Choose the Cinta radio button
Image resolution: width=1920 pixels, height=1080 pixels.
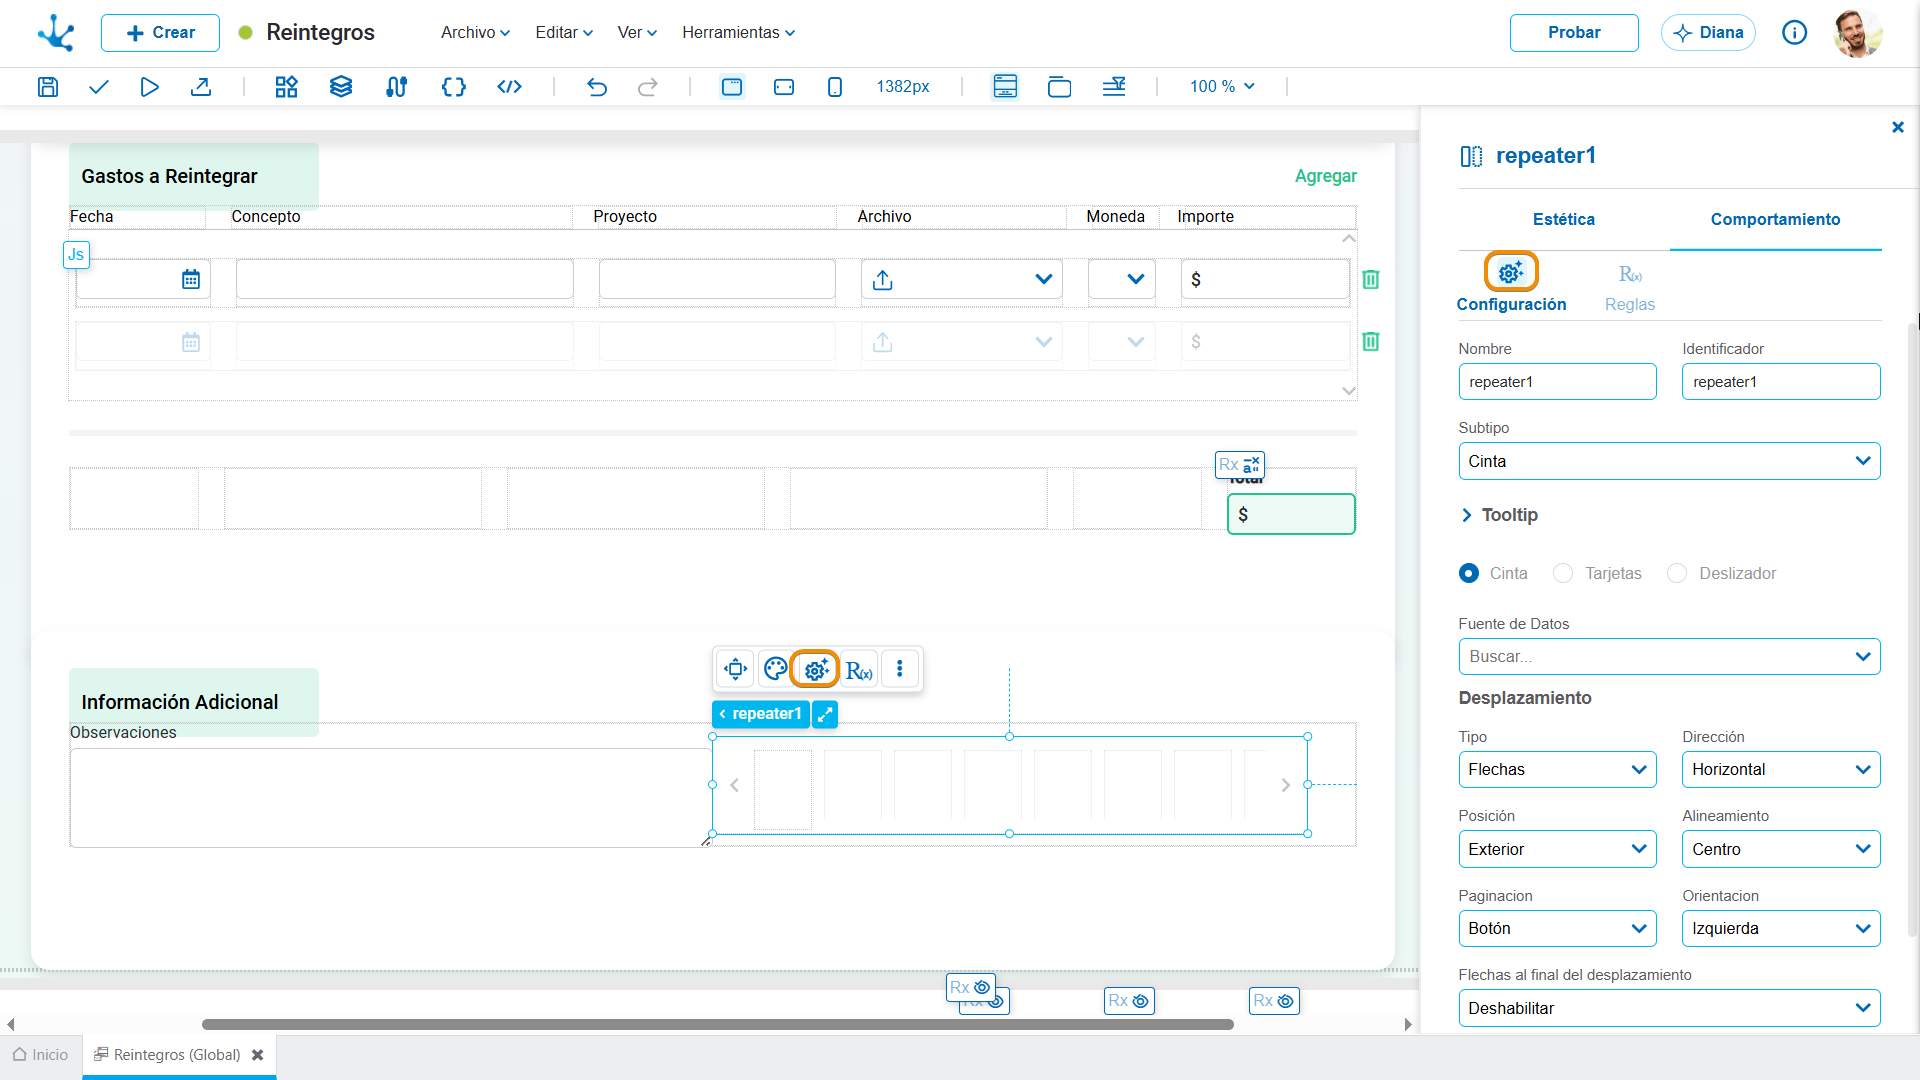click(x=1469, y=573)
